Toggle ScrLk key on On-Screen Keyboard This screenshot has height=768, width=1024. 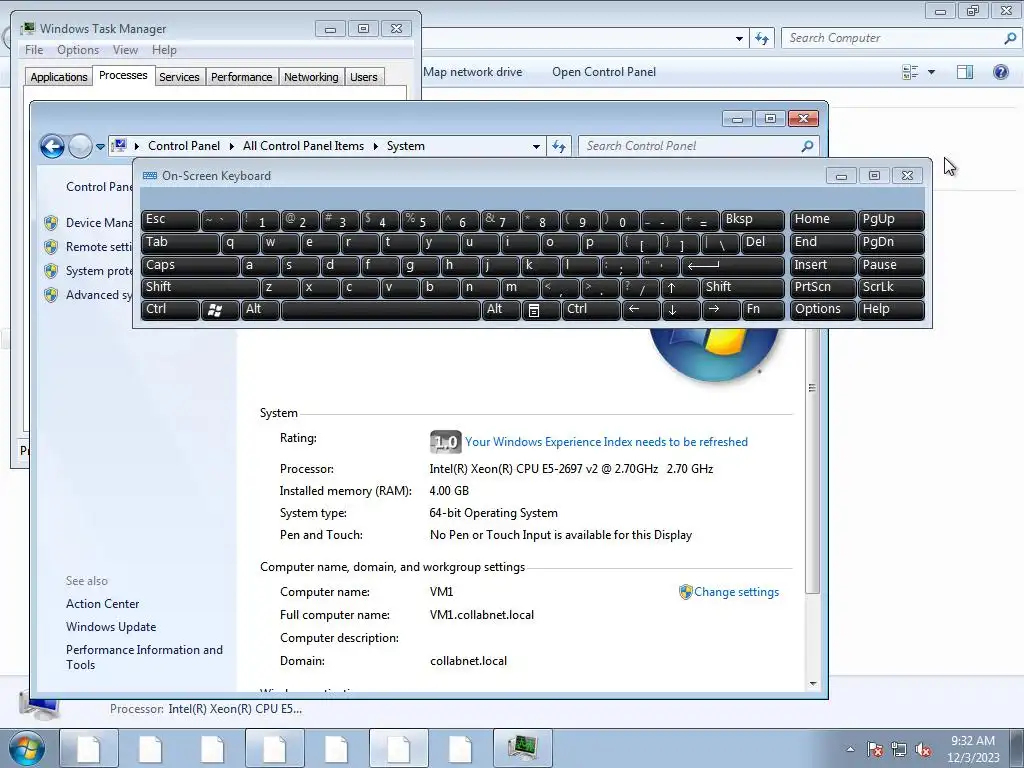pyautogui.click(x=891, y=287)
